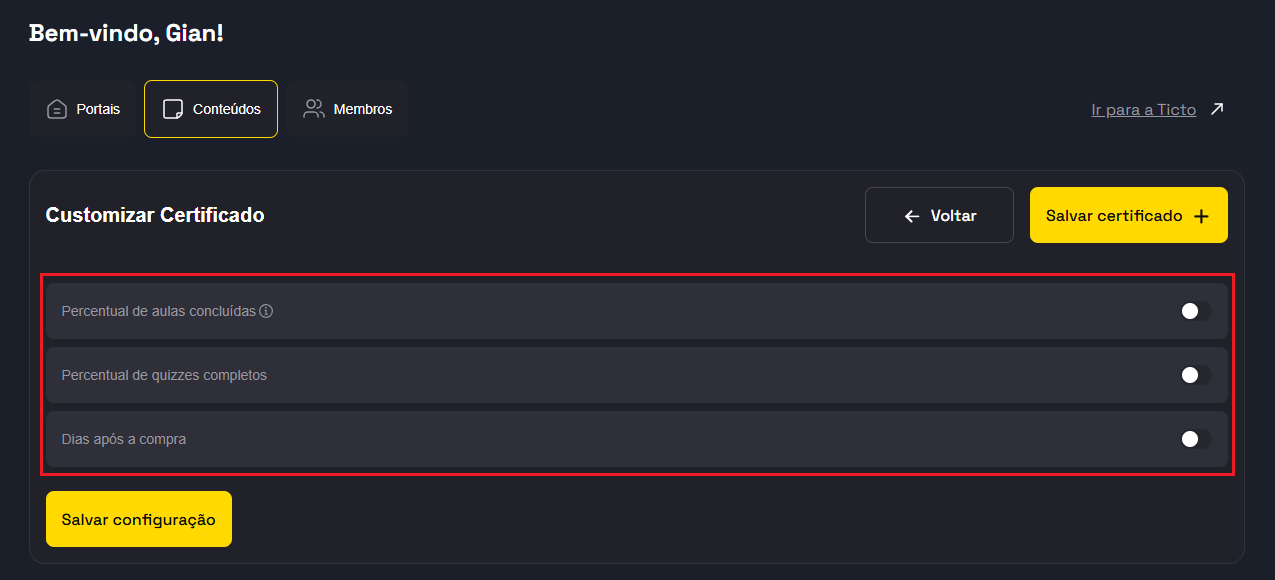This screenshot has height=580, width=1275.
Task: Go back using the Voltar button
Action: pos(939,215)
